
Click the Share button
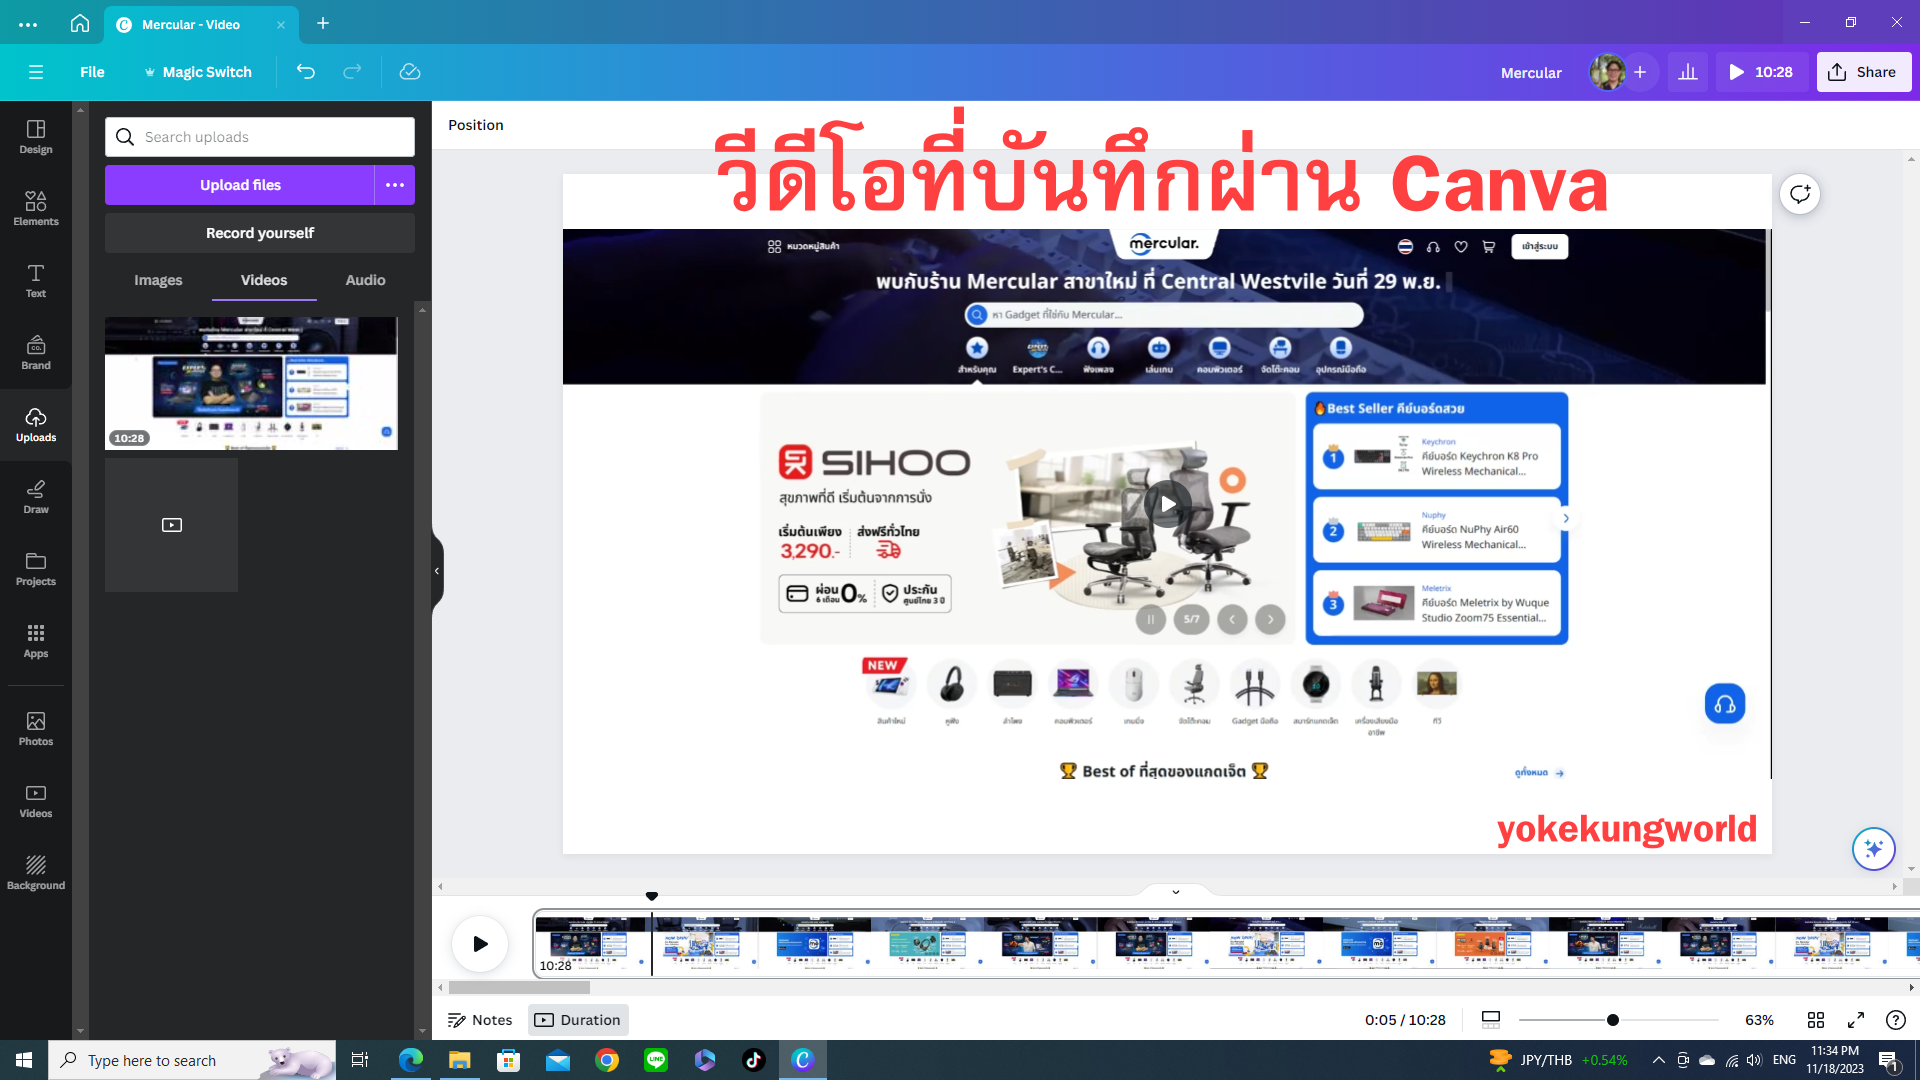click(1863, 72)
